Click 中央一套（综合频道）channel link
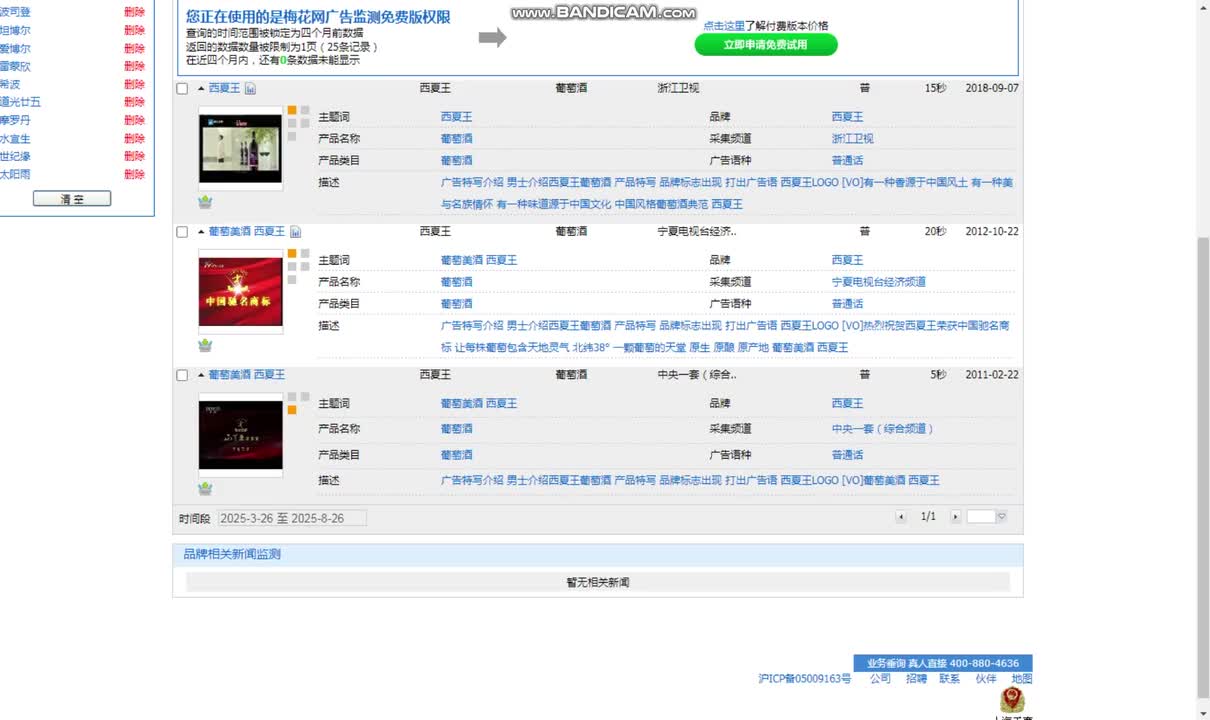The height and width of the screenshot is (720, 1210). tap(883, 429)
